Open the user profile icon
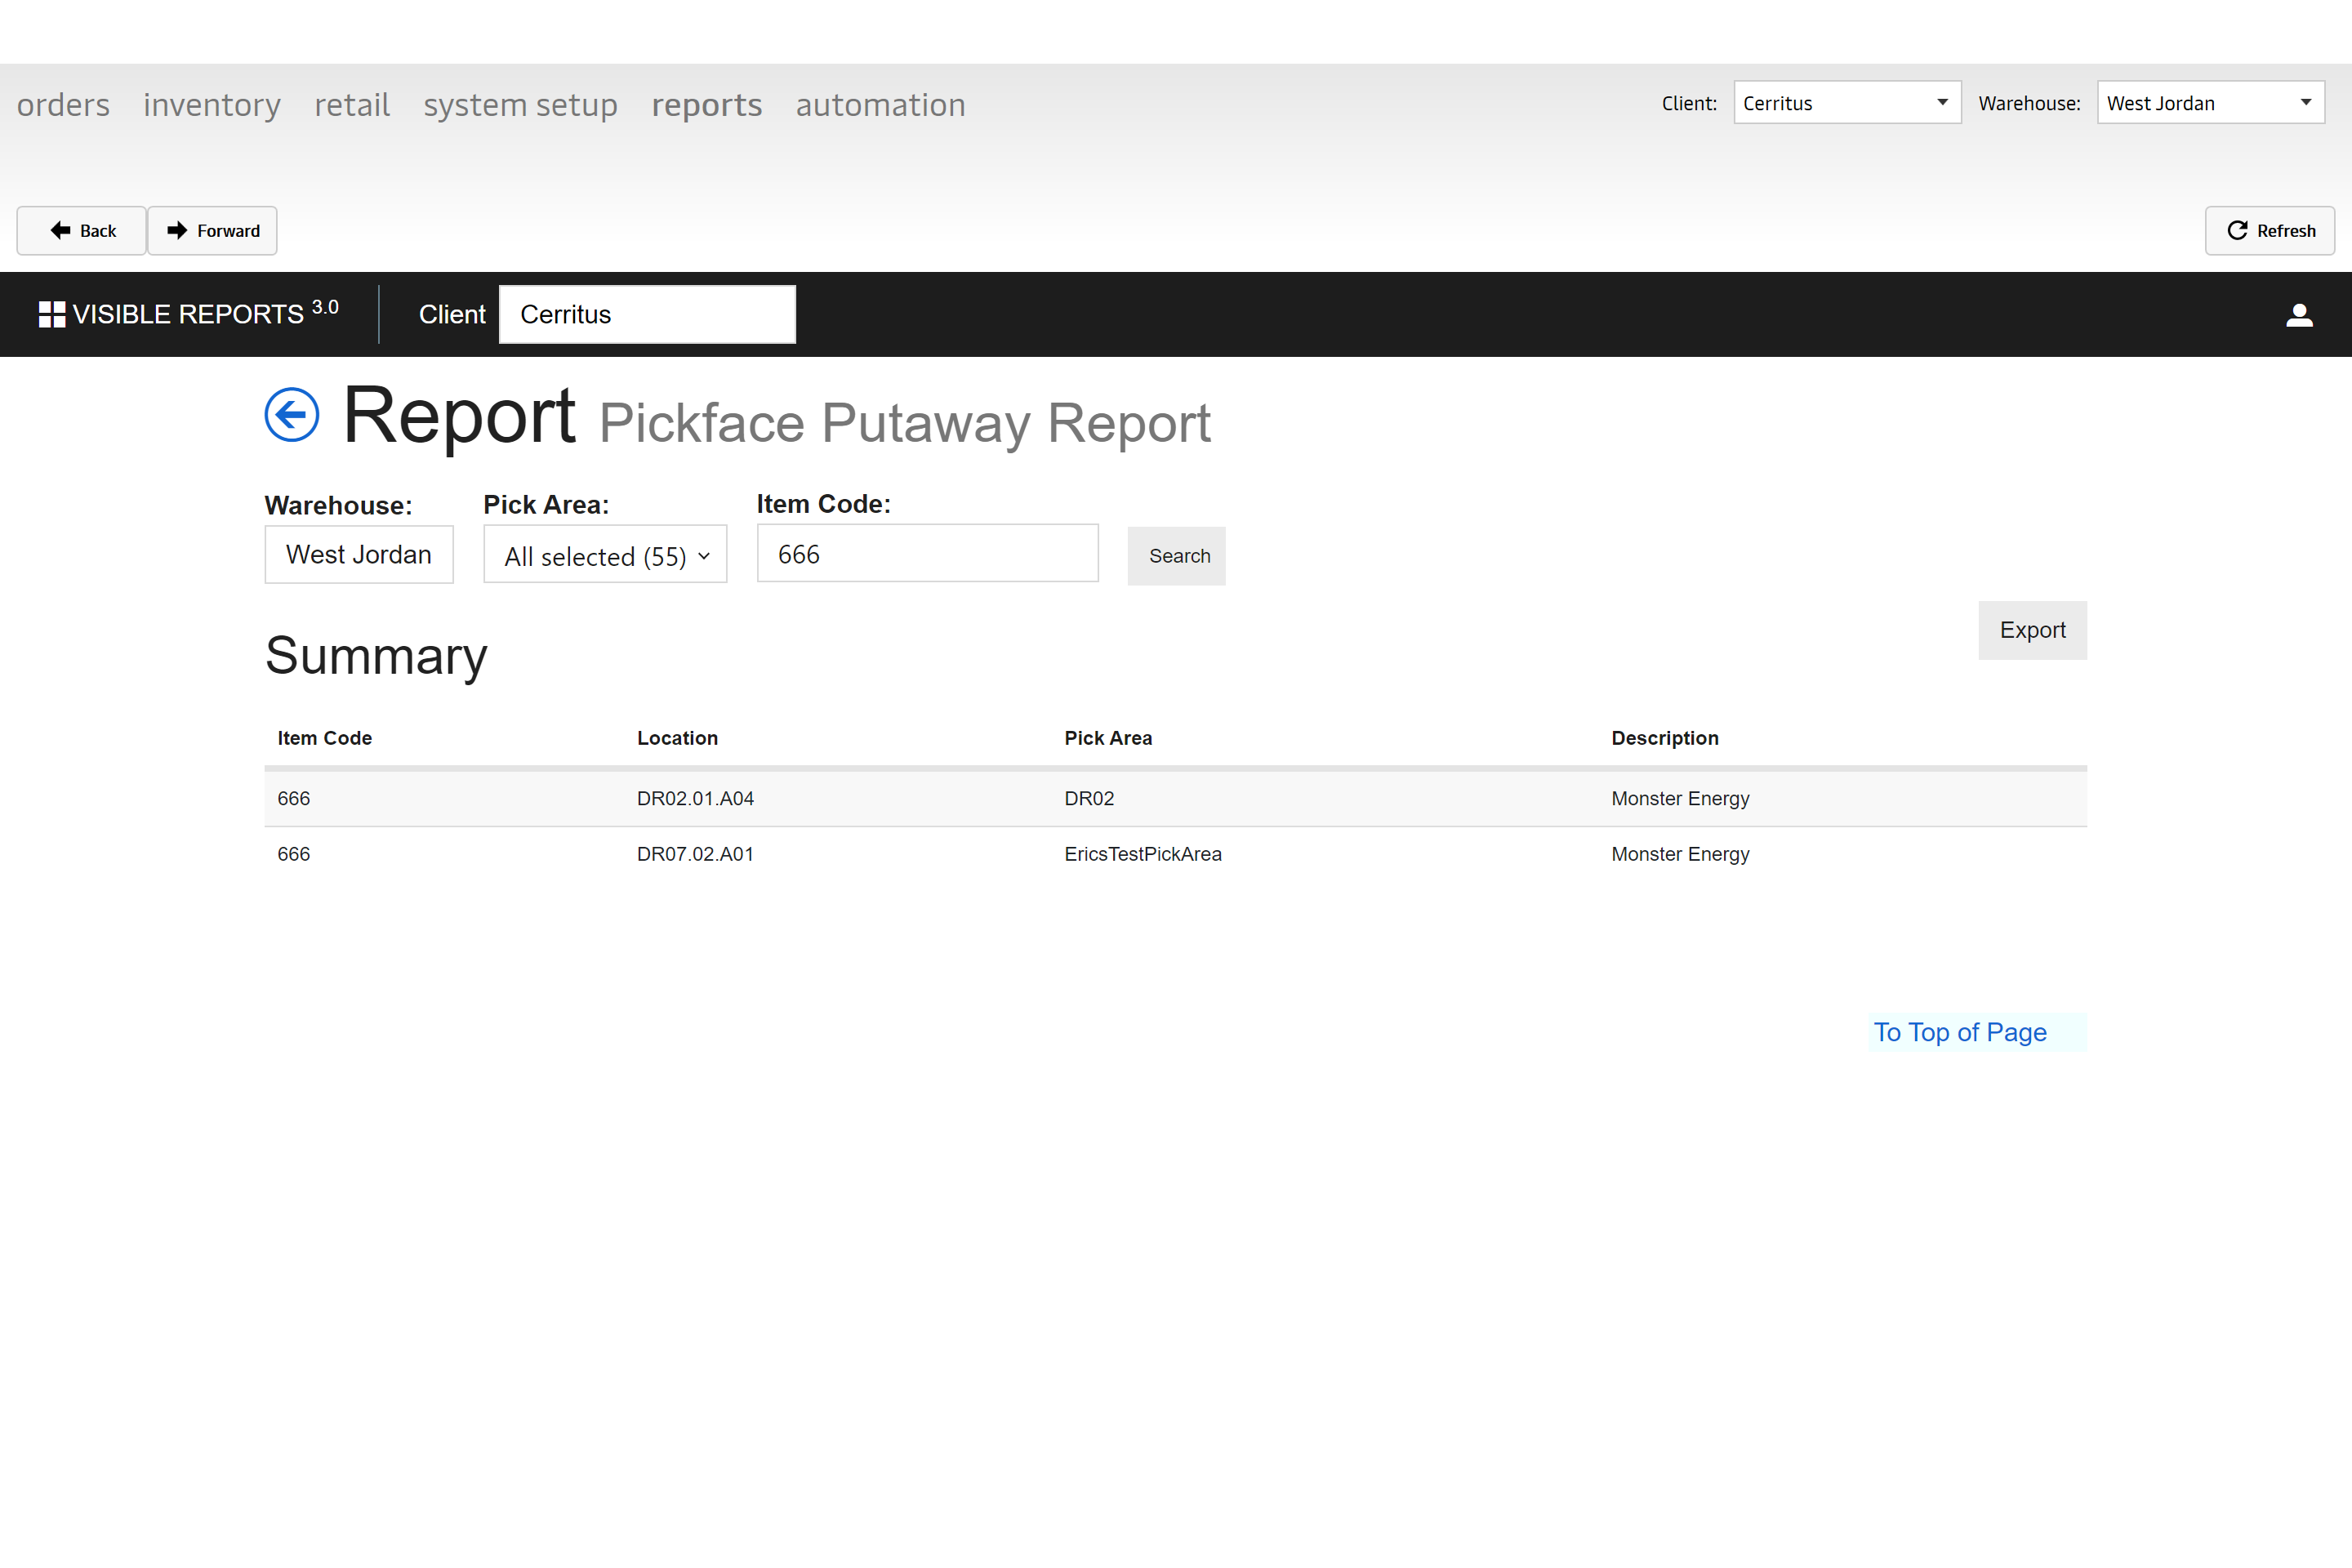The width and height of the screenshot is (2352, 1568). 2299,315
